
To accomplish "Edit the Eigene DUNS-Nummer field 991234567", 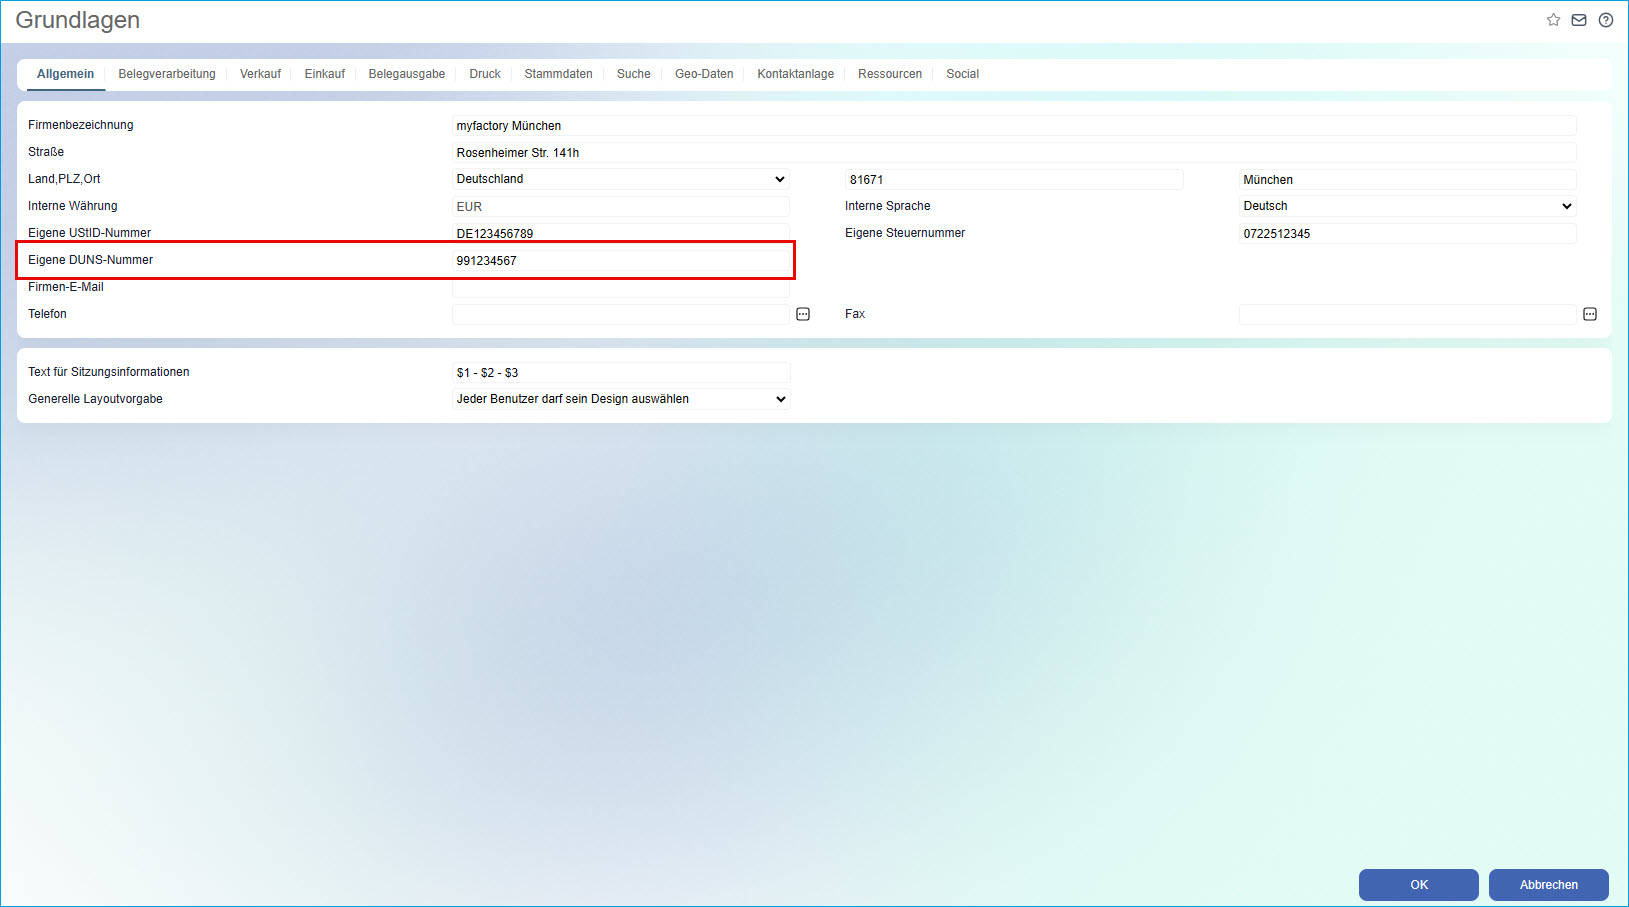I will pyautogui.click(x=621, y=261).
